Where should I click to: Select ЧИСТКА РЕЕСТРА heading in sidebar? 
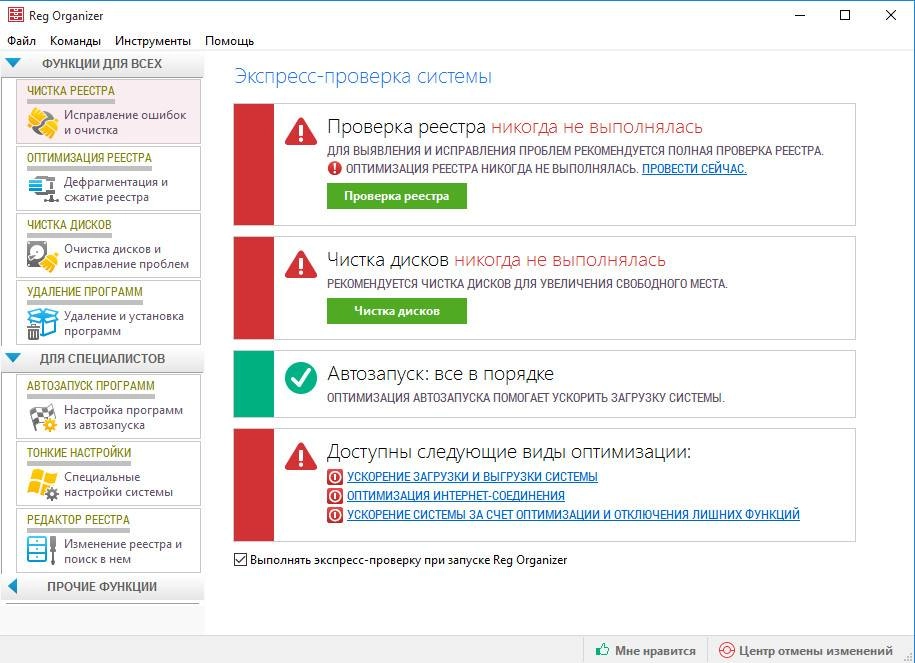point(71,91)
